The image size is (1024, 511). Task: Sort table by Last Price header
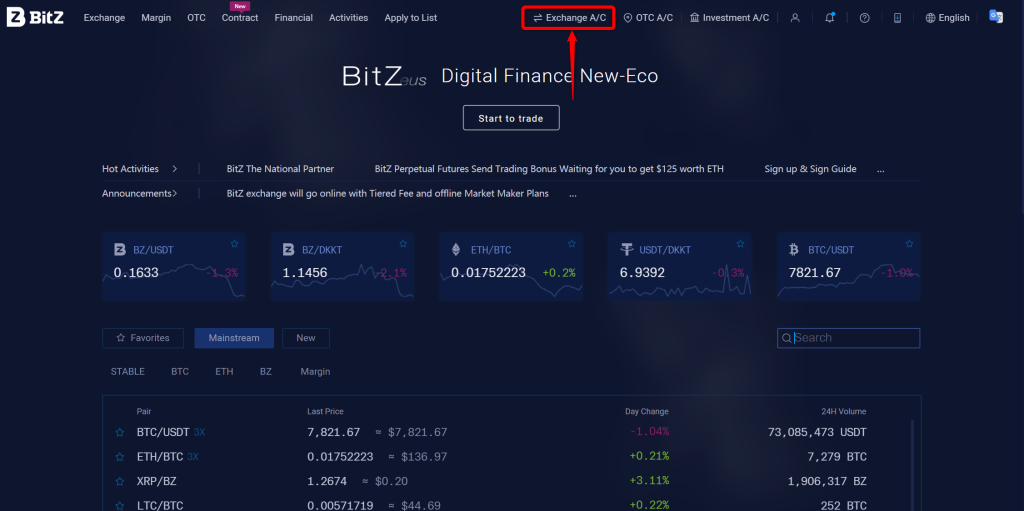click(x=325, y=412)
